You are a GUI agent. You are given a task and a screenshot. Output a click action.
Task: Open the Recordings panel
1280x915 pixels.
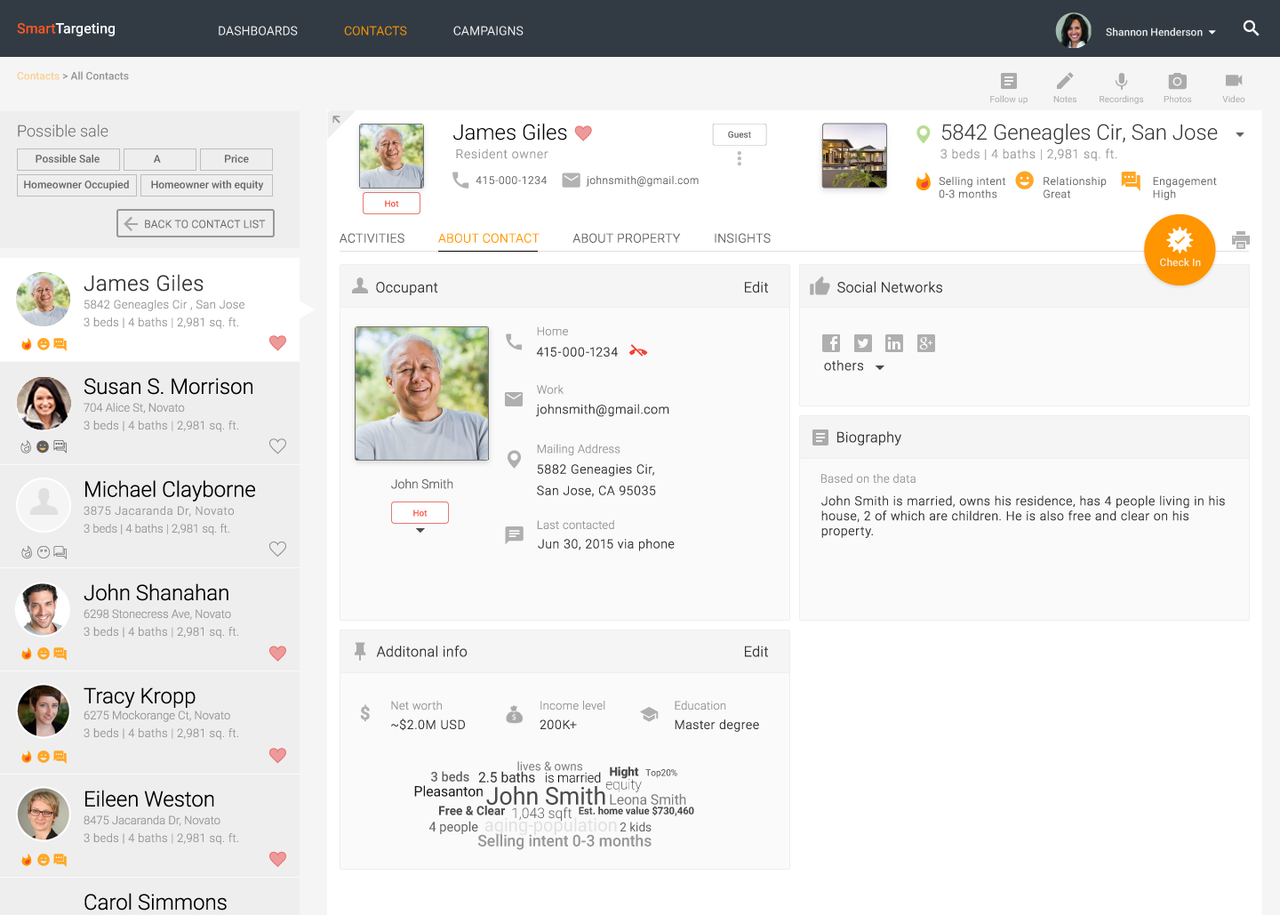1120,88
